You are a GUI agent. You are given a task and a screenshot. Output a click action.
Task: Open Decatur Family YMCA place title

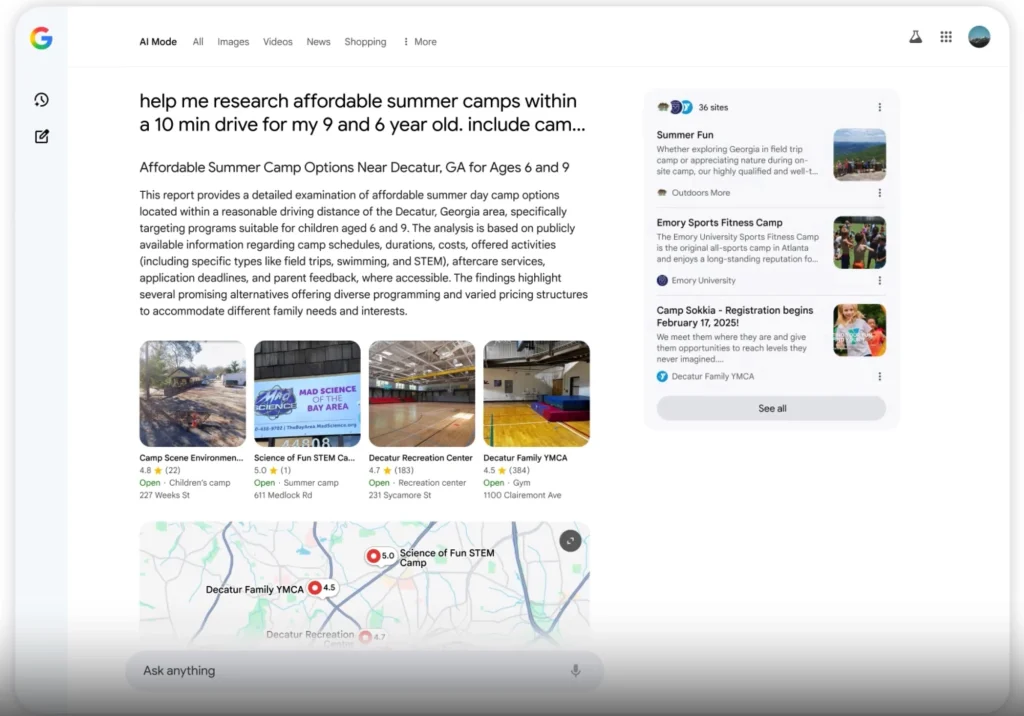pyautogui.click(x=525, y=458)
